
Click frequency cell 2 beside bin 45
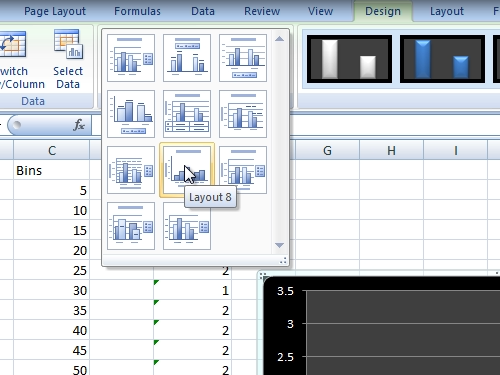(192, 350)
